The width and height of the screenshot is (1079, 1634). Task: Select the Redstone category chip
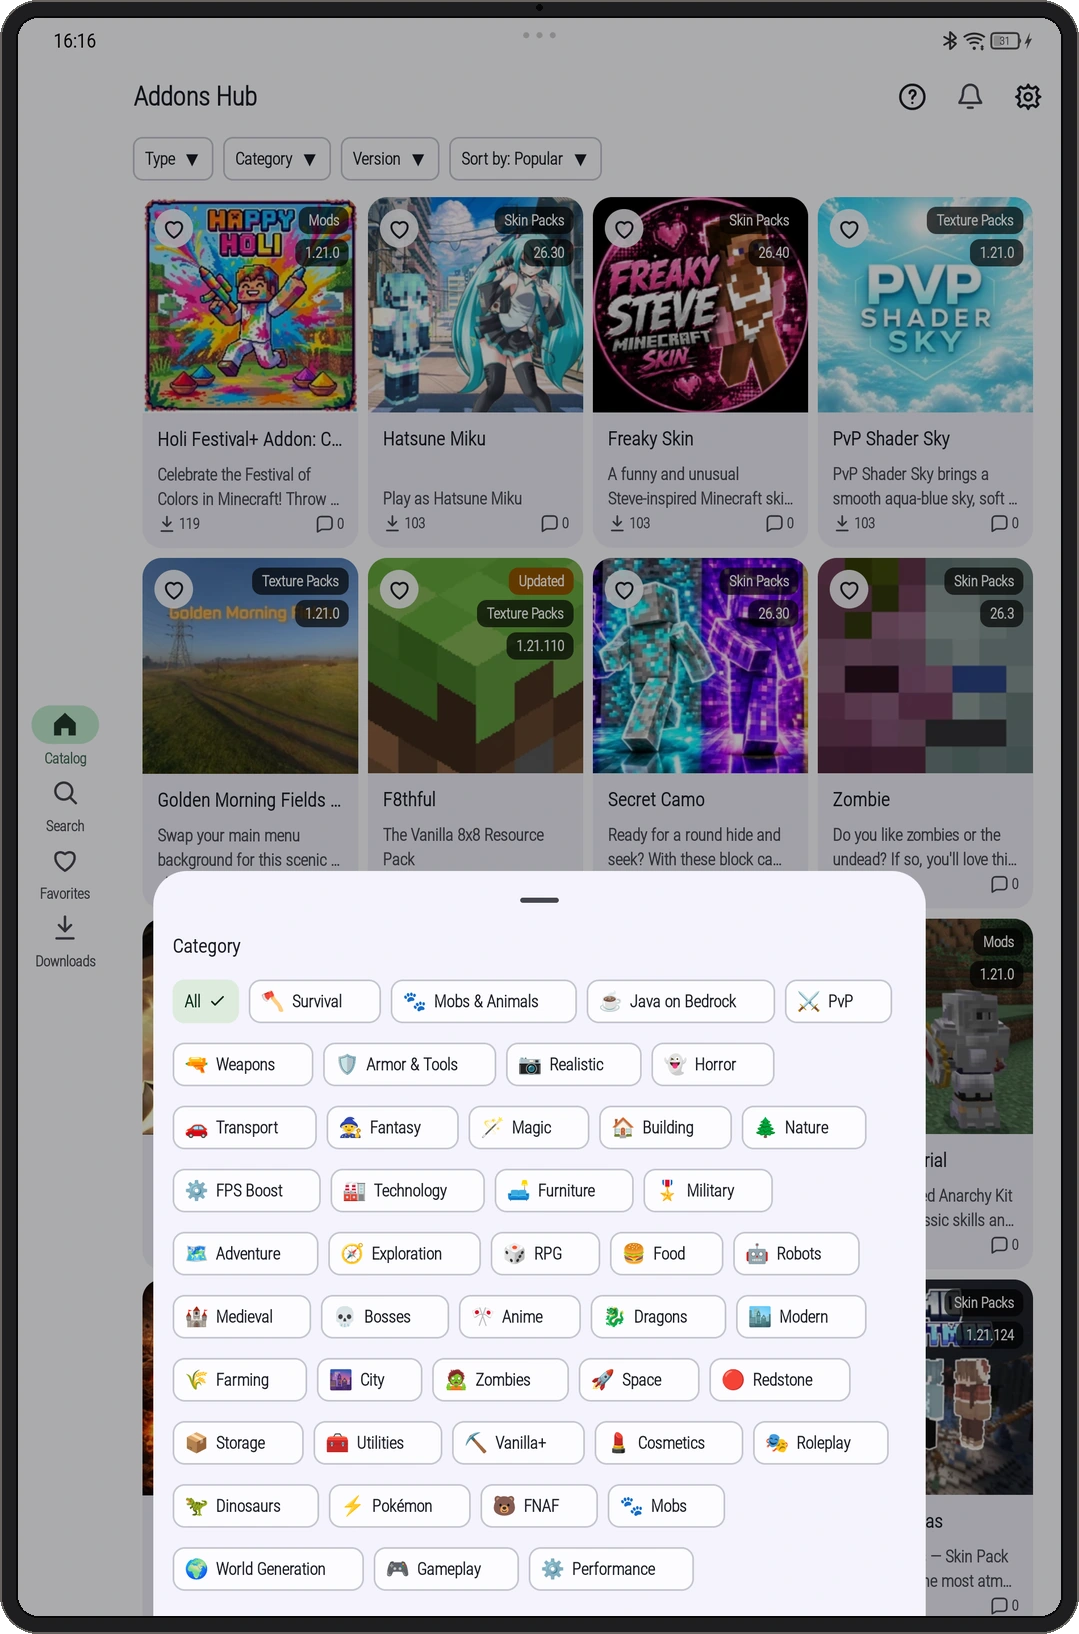click(780, 1379)
